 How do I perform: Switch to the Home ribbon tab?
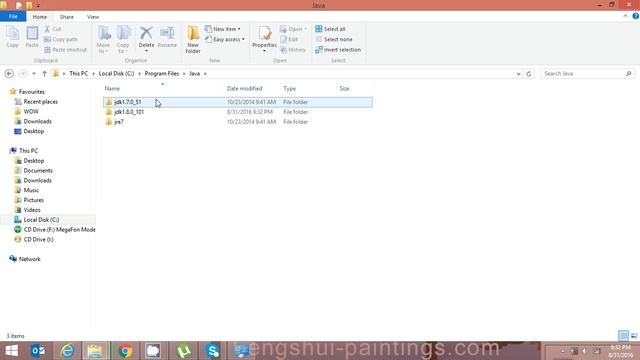[40, 17]
